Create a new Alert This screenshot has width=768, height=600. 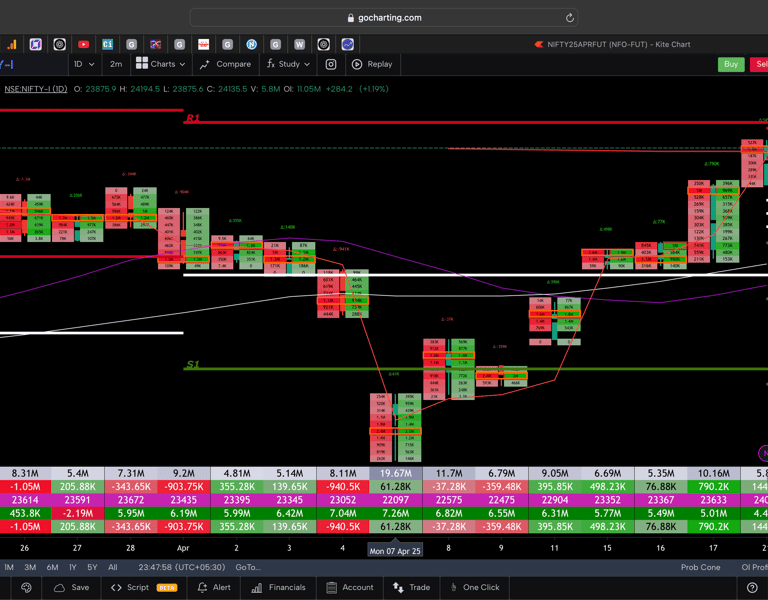point(214,587)
